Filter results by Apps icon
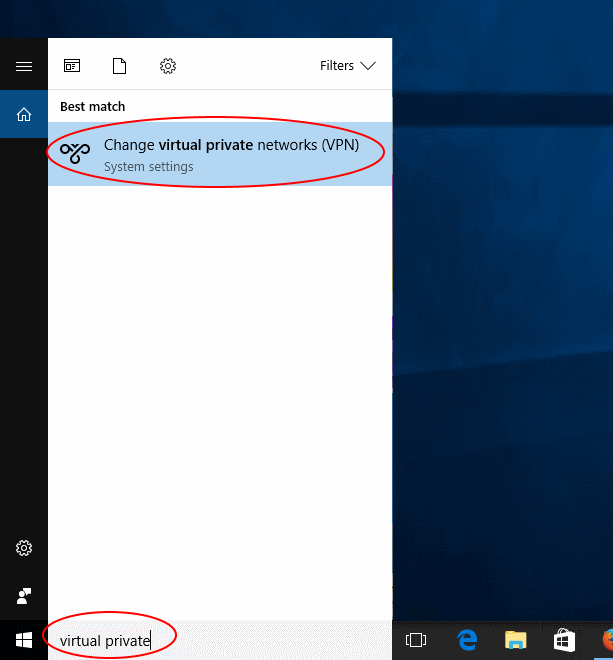Image resolution: width=613 pixels, height=660 pixels. [72, 66]
